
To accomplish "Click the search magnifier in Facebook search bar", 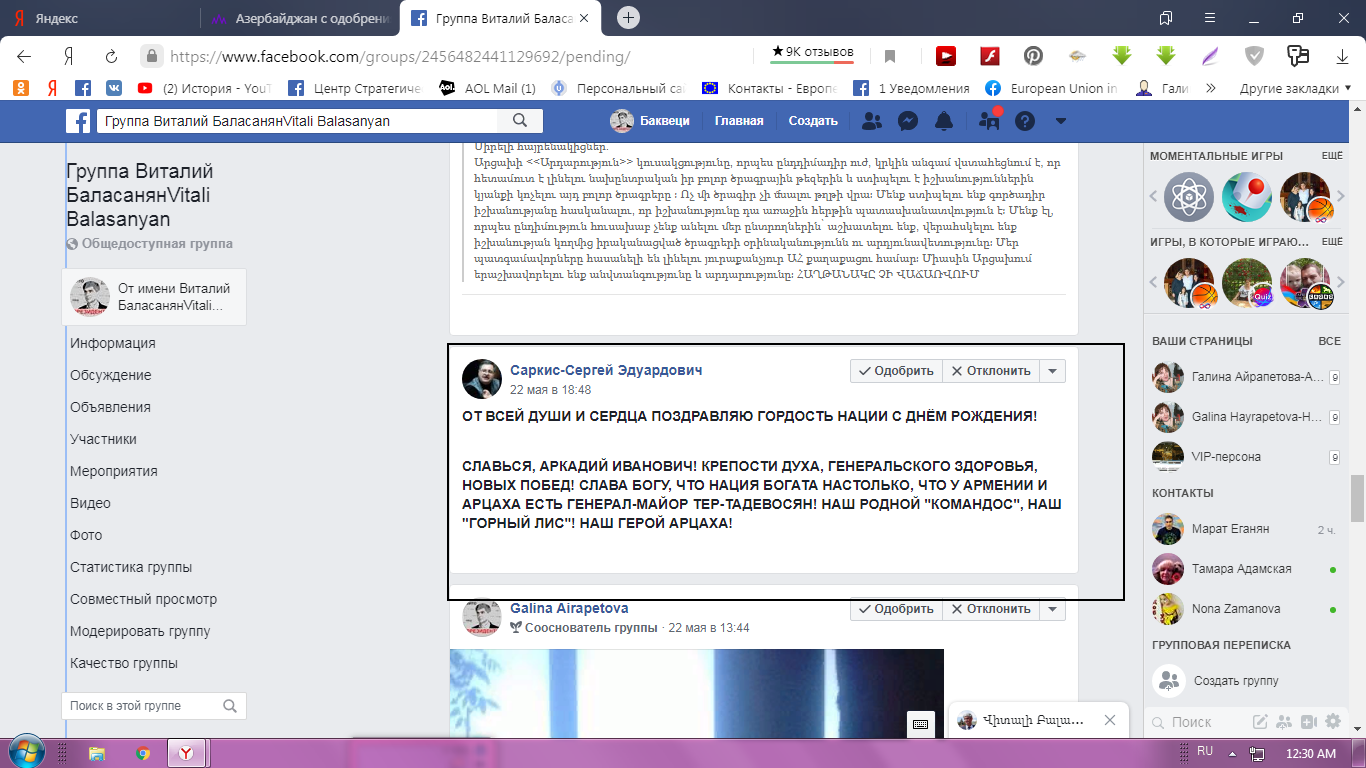I will pos(520,121).
